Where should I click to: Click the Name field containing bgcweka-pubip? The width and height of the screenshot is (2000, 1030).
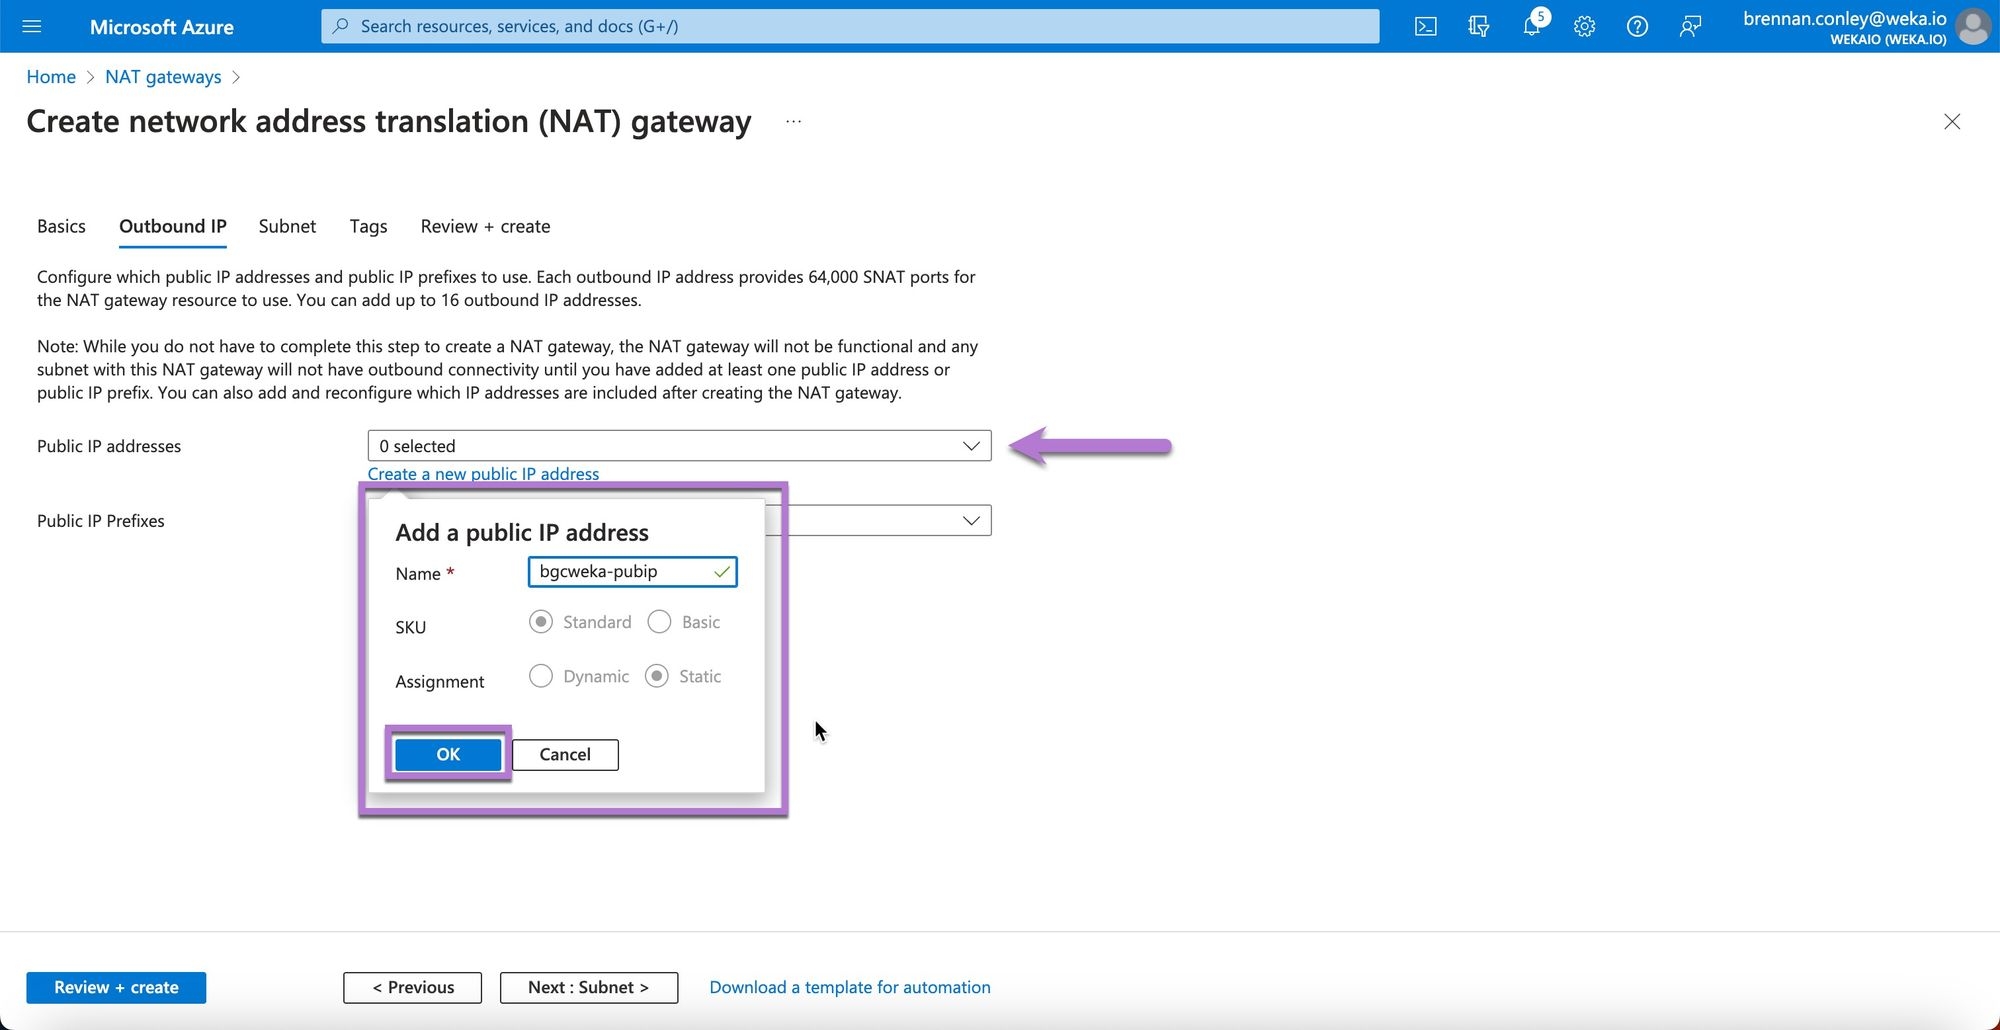[622, 572]
